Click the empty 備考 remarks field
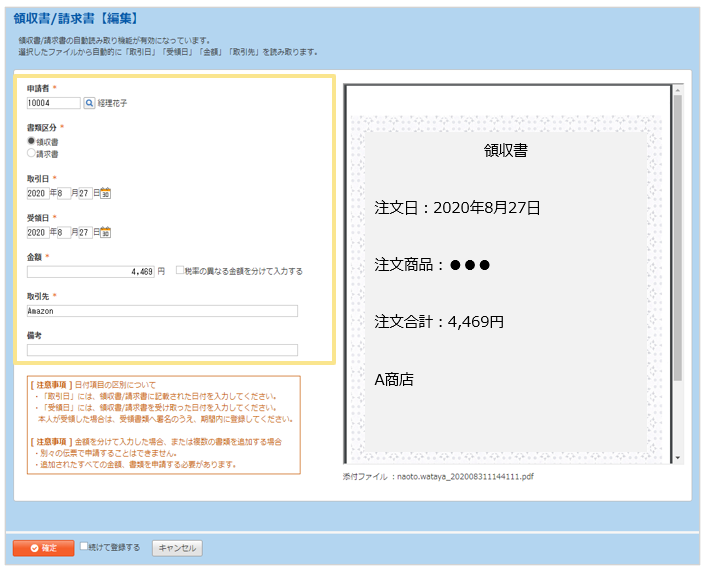This screenshot has height=571, width=705. (x=162, y=350)
